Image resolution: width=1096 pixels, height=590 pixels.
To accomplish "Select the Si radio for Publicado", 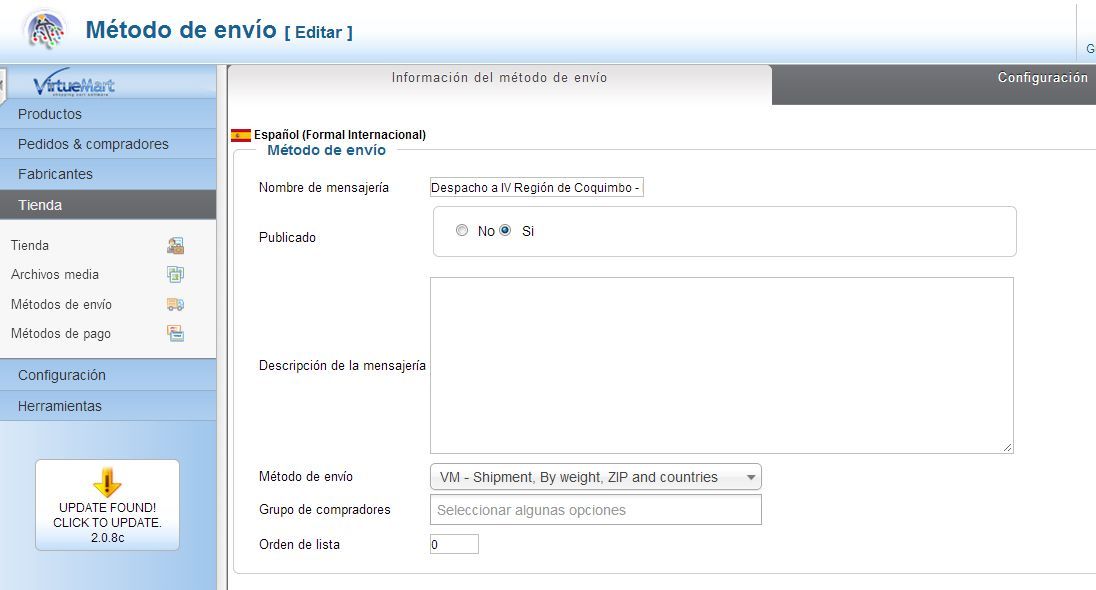I will click(505, 230).
